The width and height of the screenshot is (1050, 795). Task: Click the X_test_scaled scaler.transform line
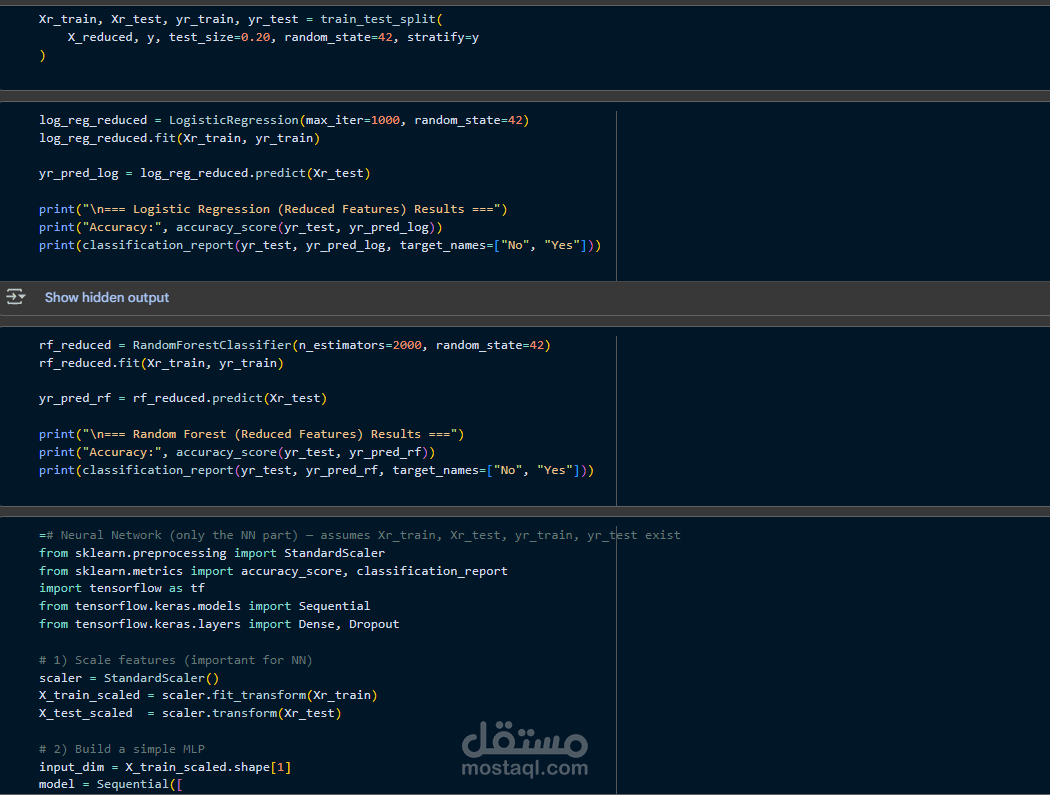[x=190, y=713]
